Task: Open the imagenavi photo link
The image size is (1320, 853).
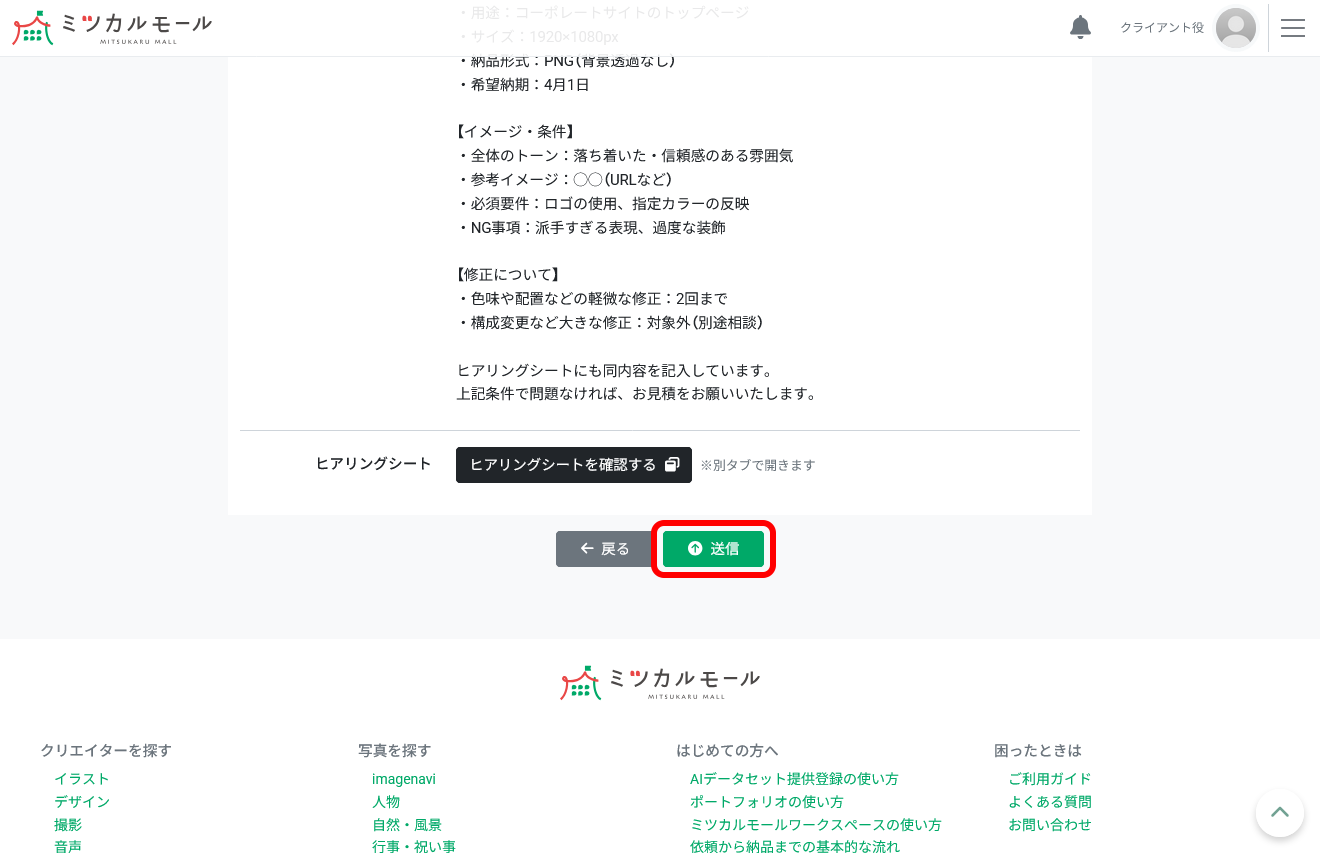Action: [x=404, y=779]
